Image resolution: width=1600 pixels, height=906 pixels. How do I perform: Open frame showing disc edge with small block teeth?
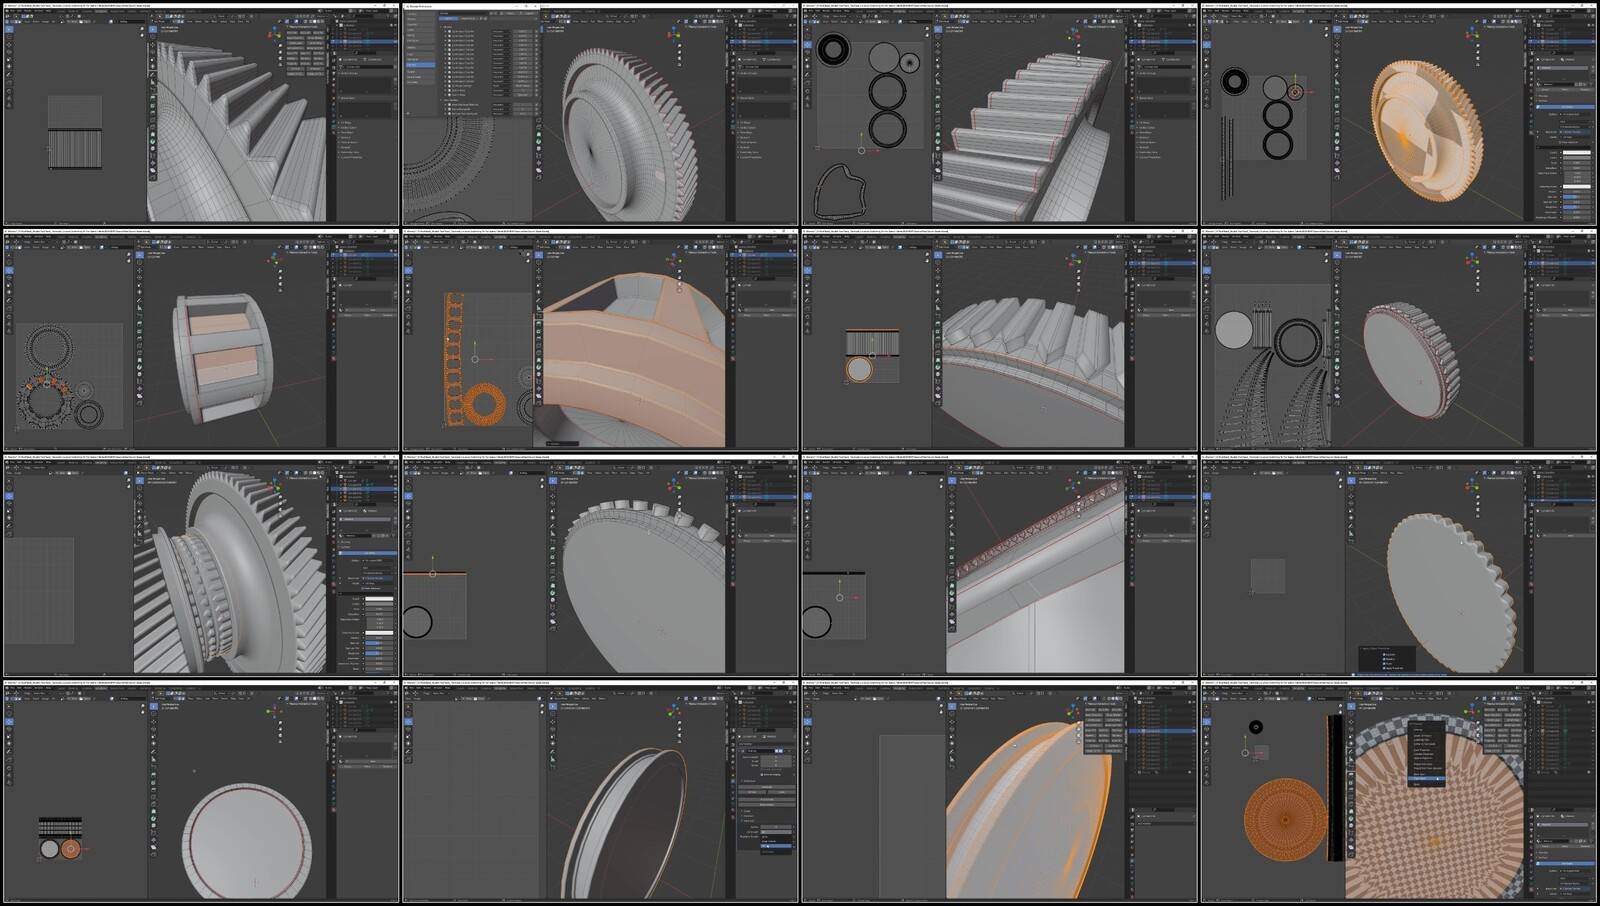click(600, 566)
